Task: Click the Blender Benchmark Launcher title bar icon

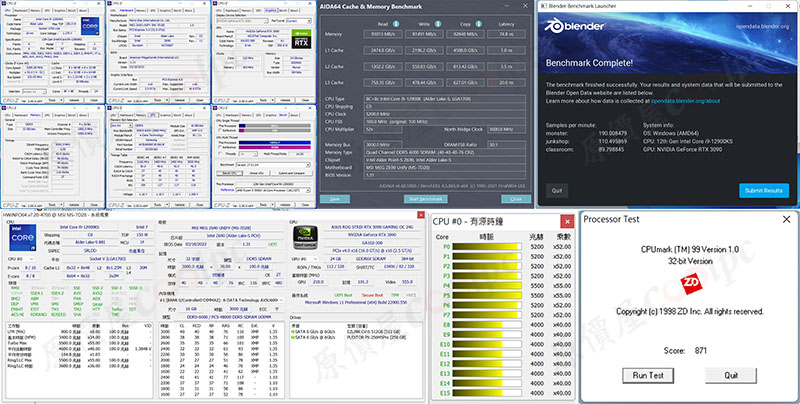Action: click(x=543, y=6)
